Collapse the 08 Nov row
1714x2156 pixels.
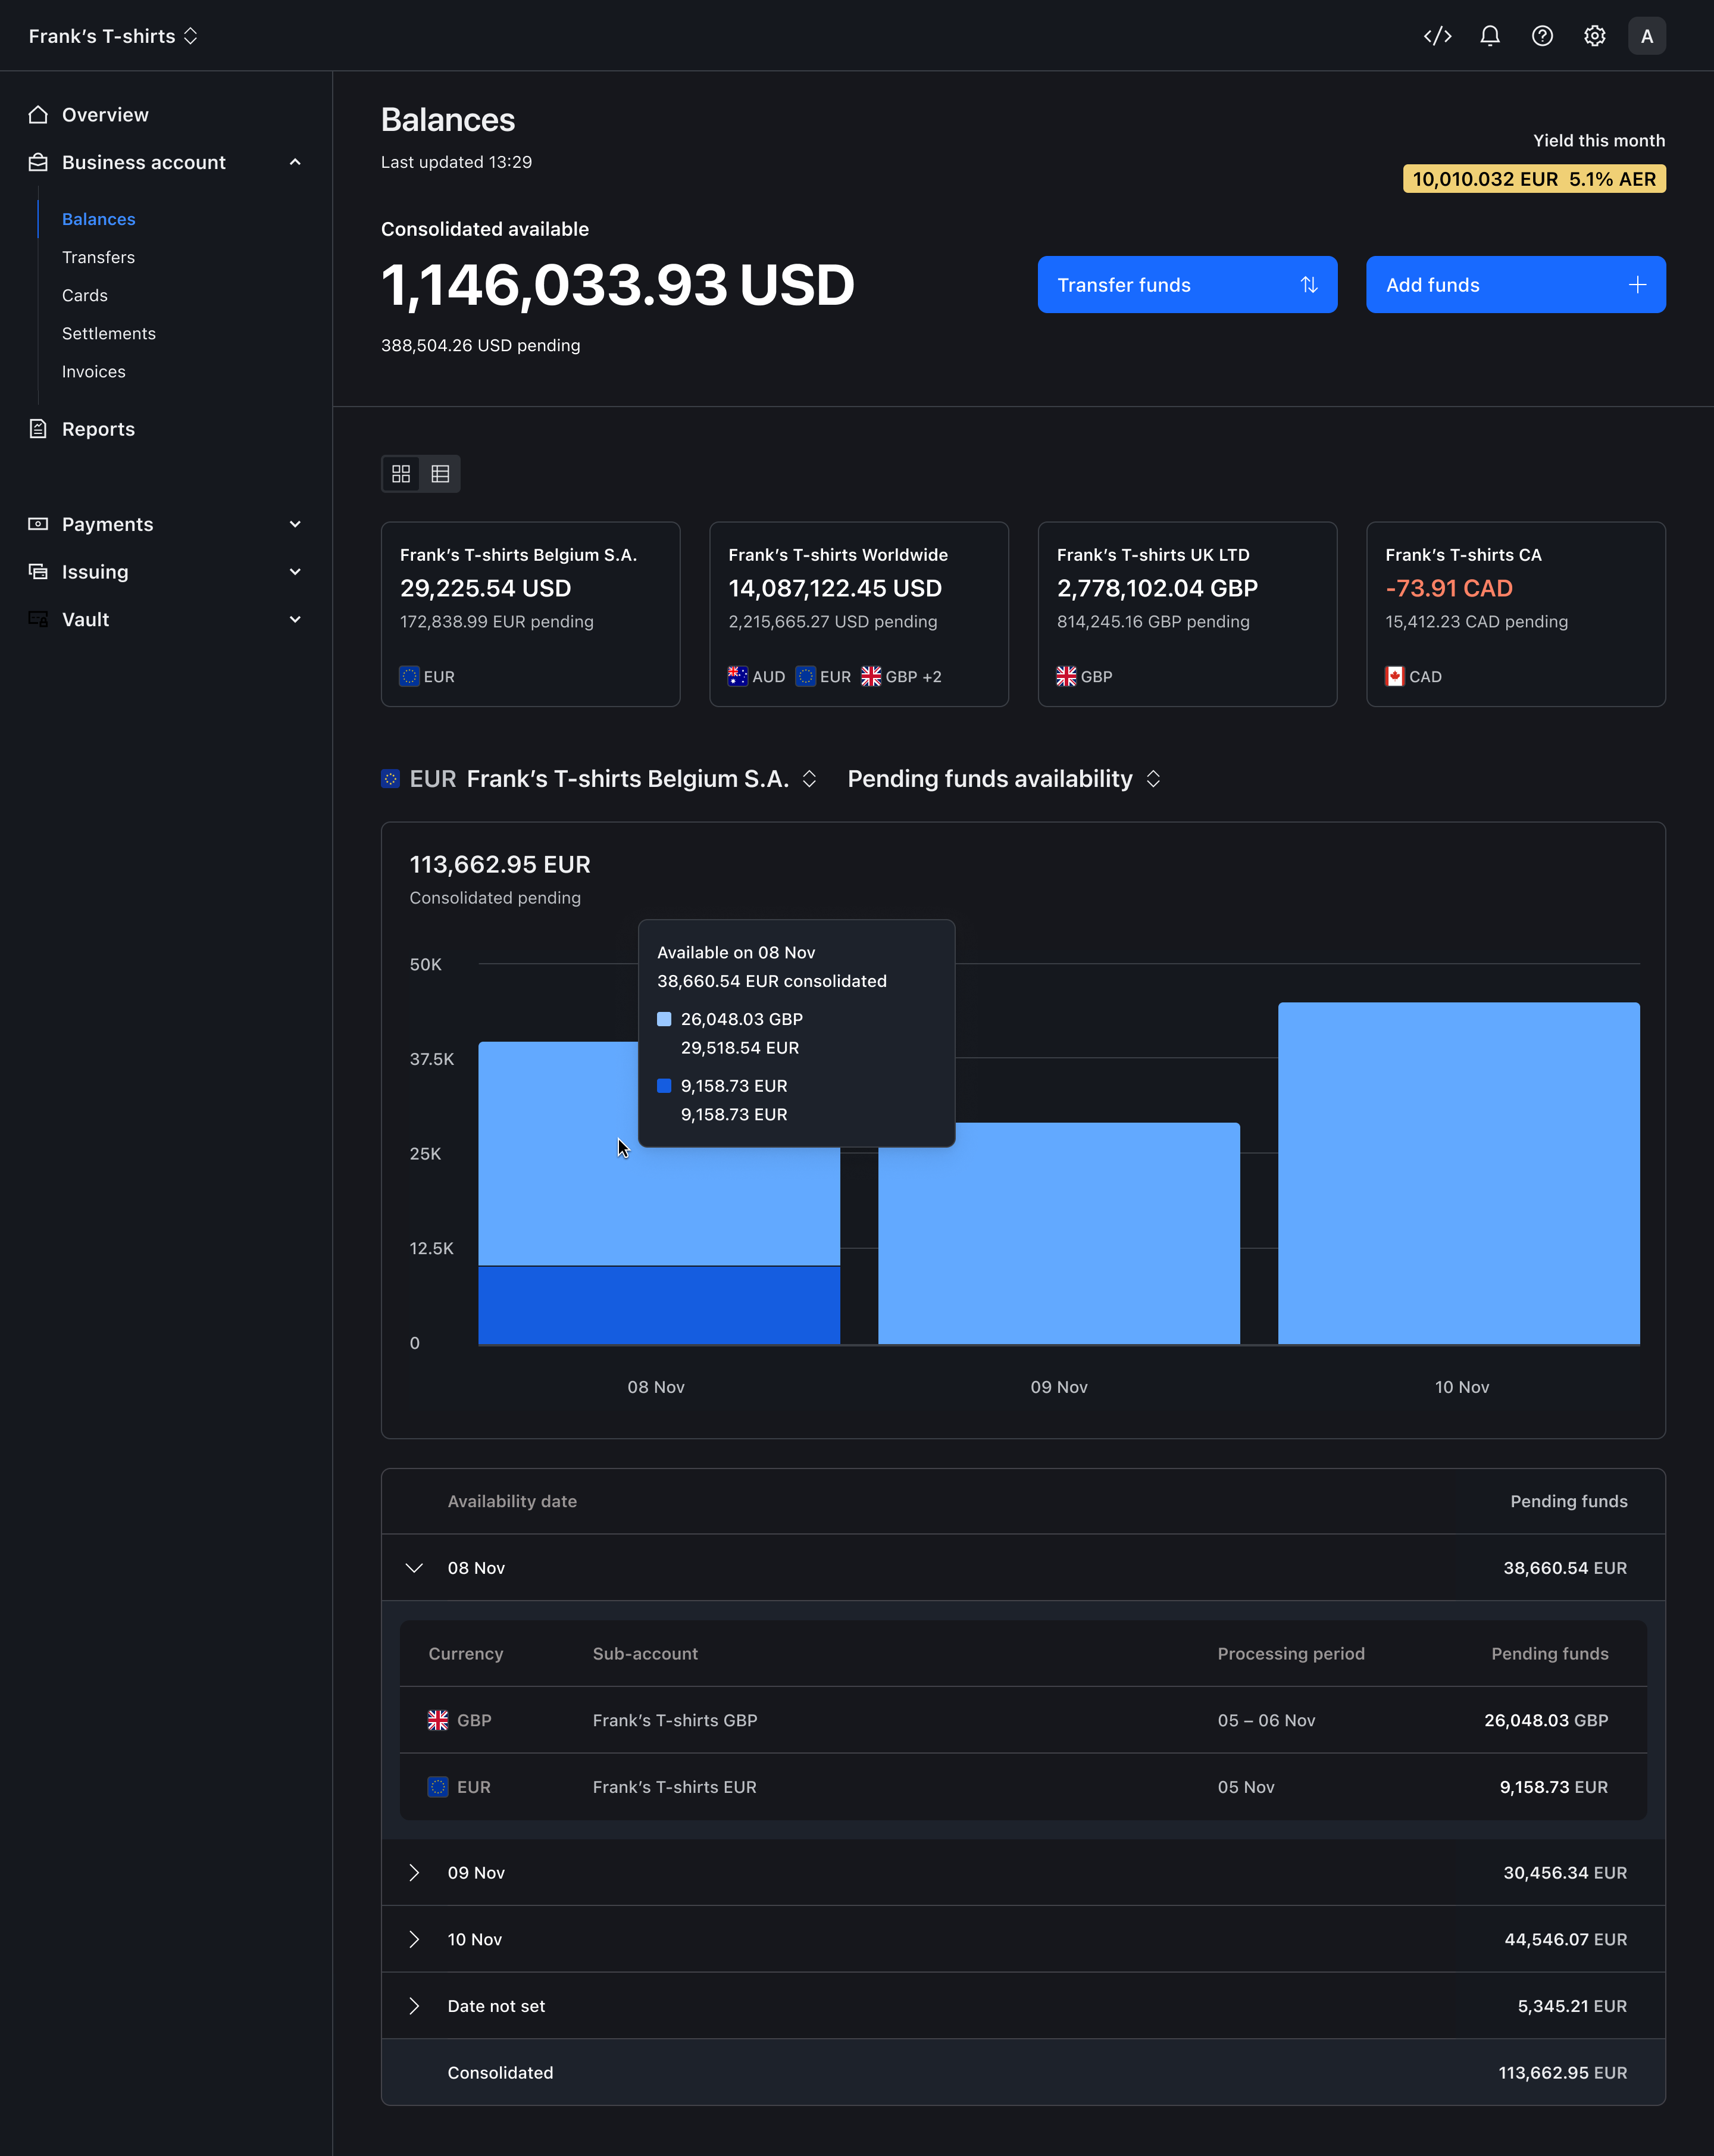point(414,1568)
